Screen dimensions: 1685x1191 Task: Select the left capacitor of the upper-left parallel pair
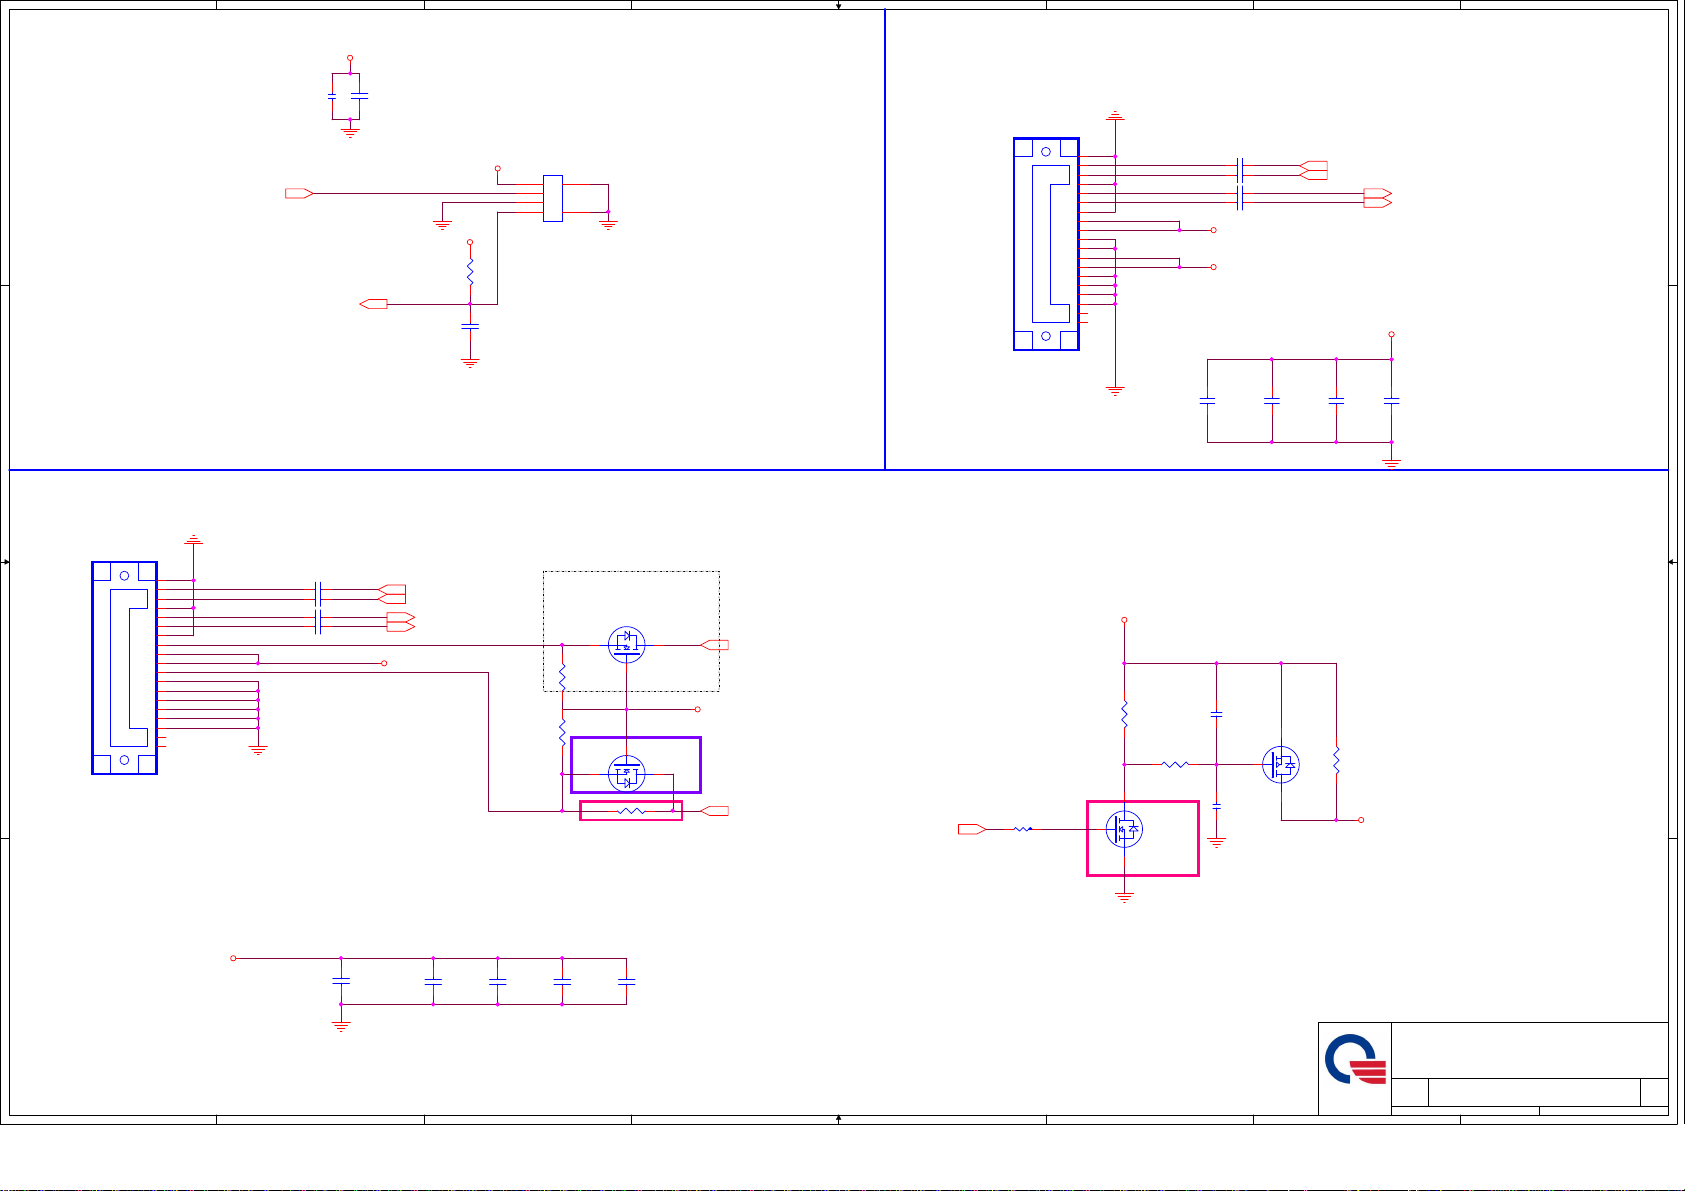[x=332, y=97]
